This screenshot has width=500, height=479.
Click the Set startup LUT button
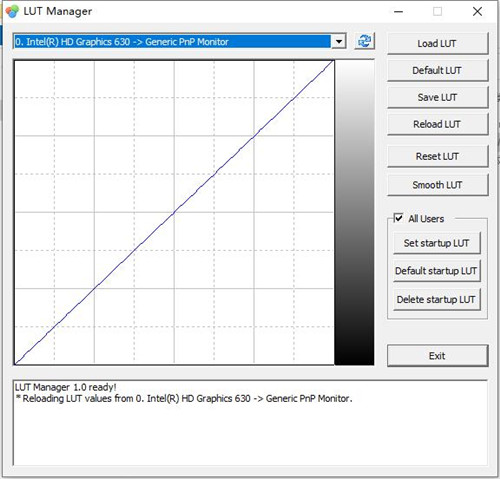(x=437, y=243)
